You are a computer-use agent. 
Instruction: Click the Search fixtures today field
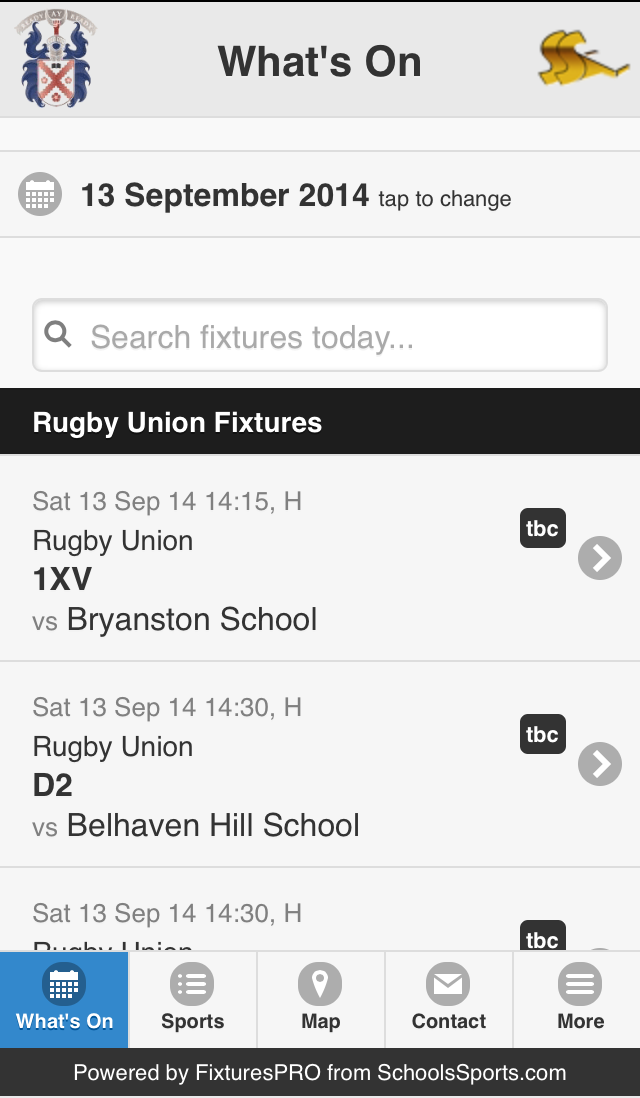(x=340, y=336)
